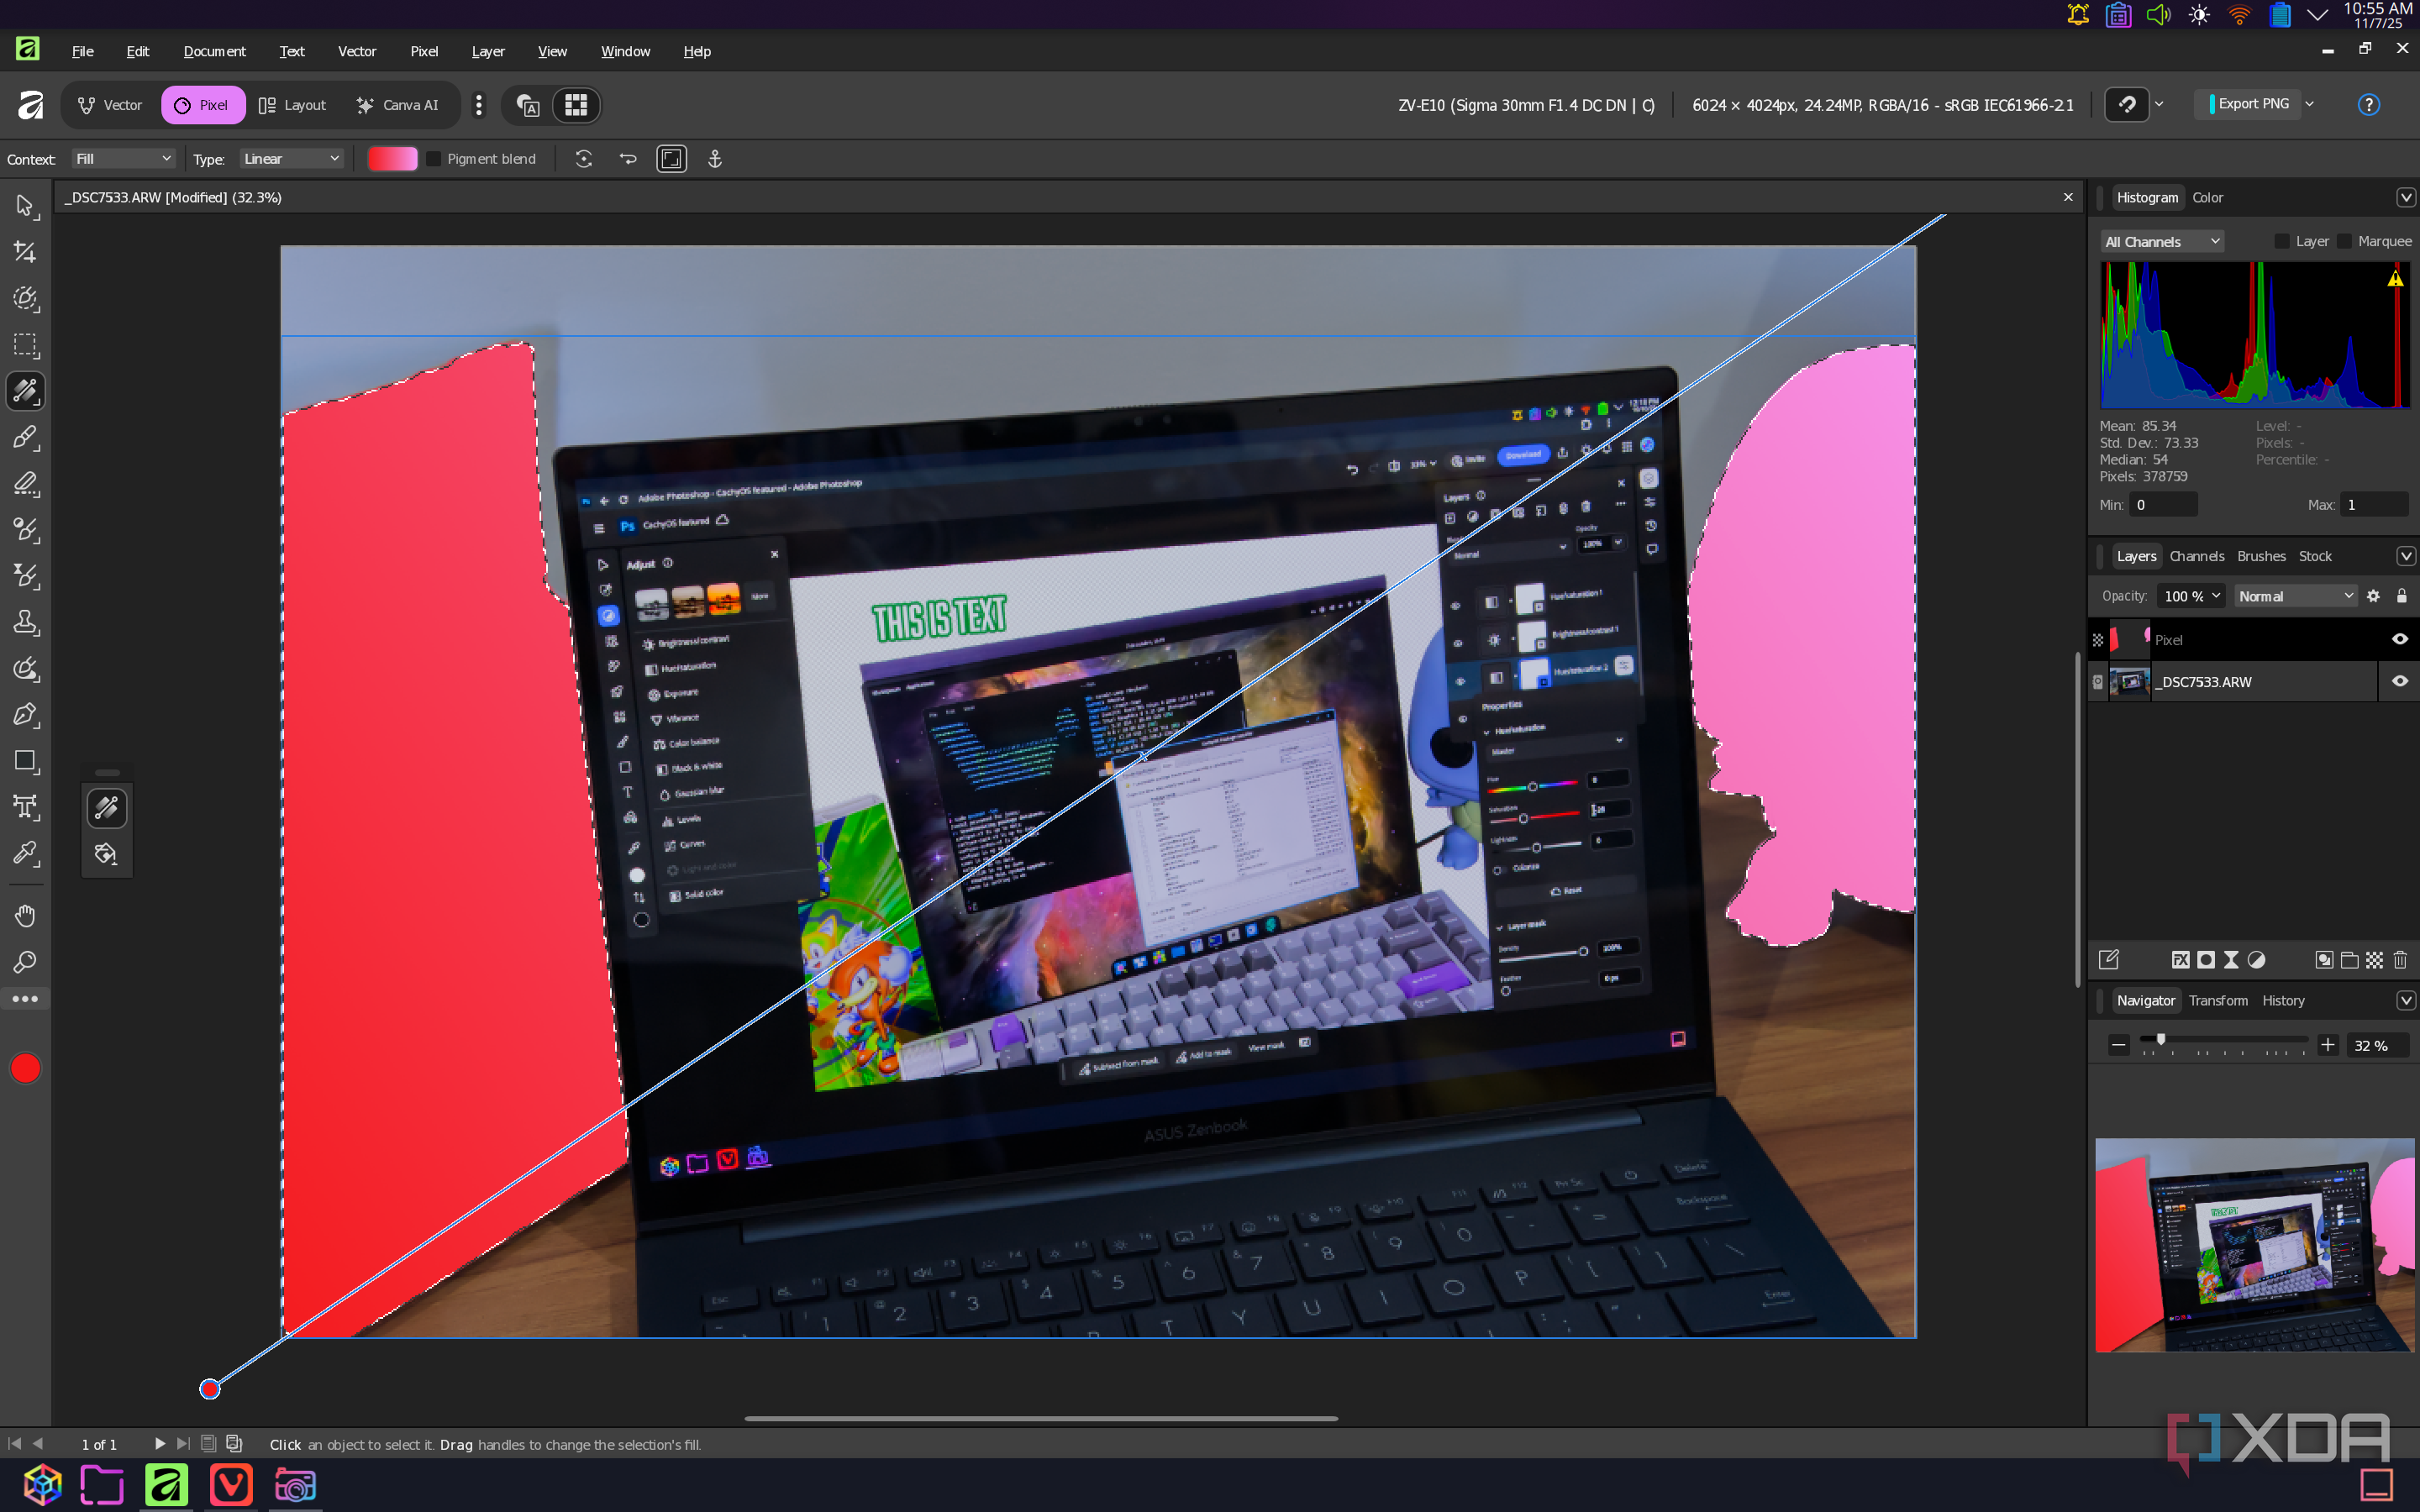The height and width of the screenshot is (1512, 2420).
Task: Select the Selection Brush tool
Action: tap(25, 299)
